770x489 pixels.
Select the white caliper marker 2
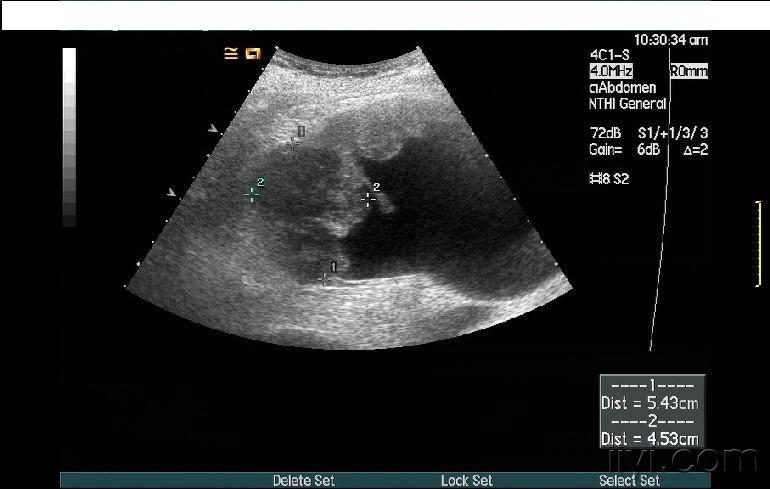[x=368, y=199]
